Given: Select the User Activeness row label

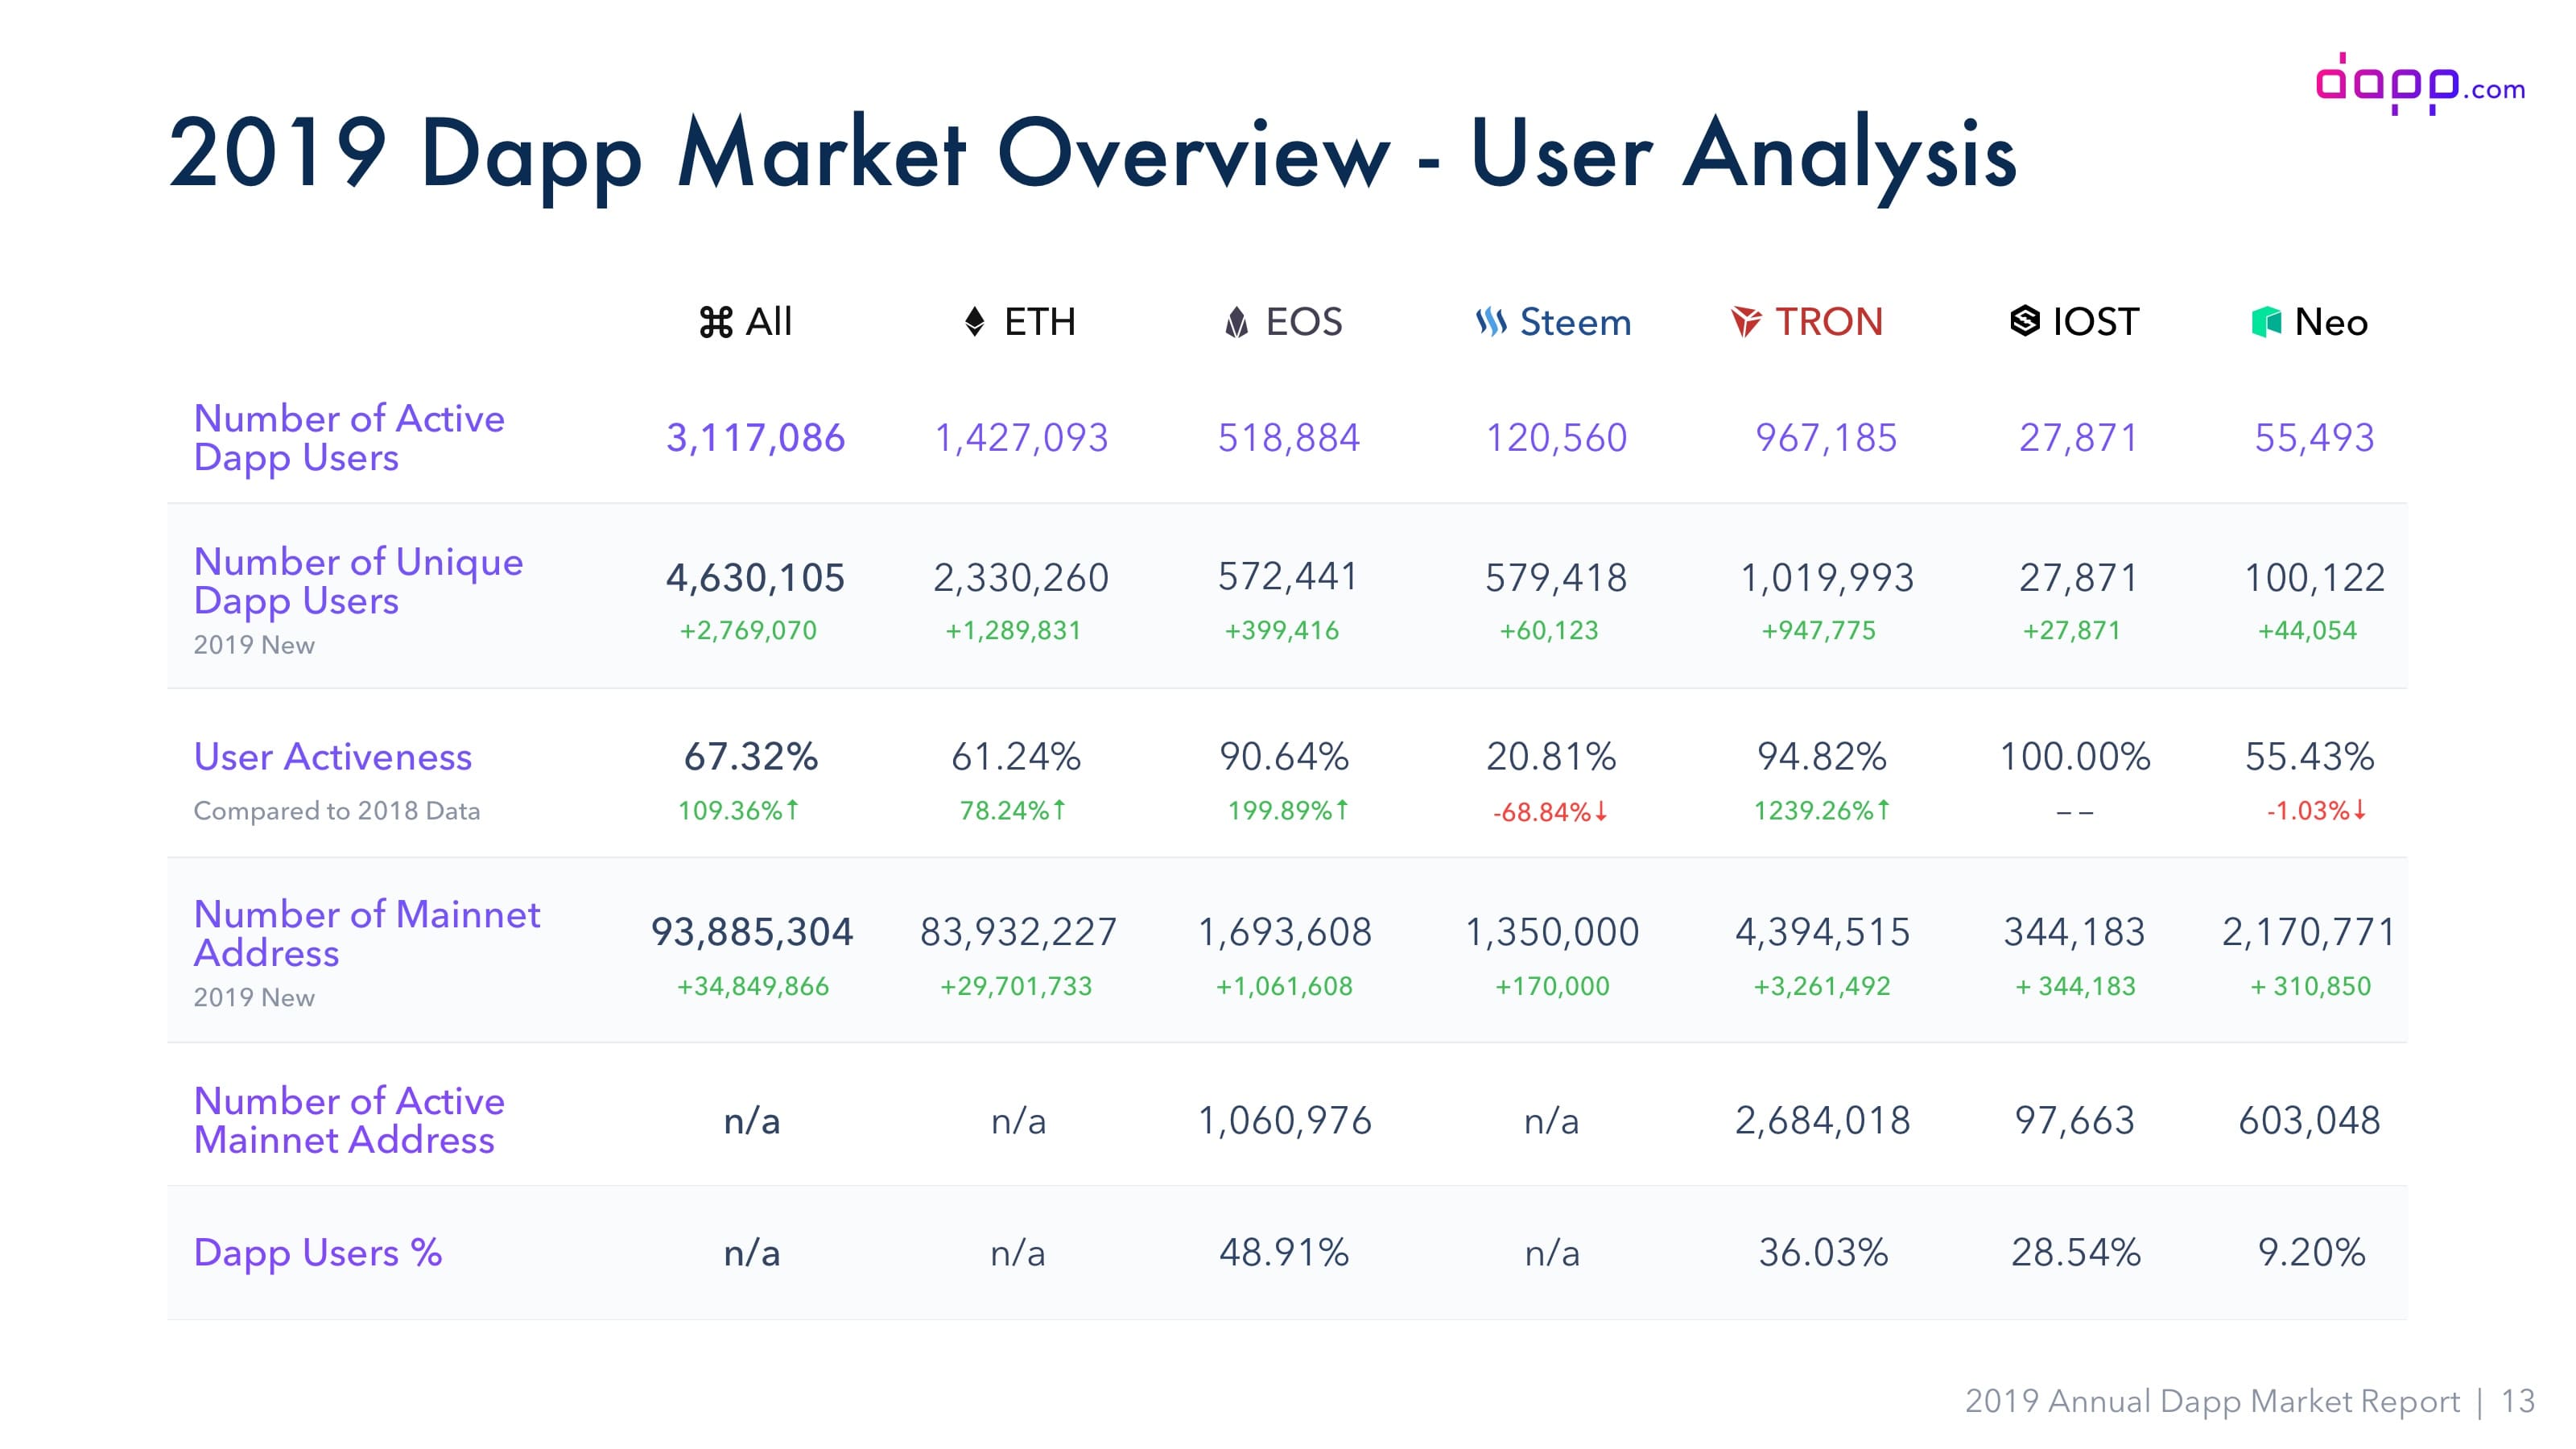Looking at the screenshot, I should 332,757.
